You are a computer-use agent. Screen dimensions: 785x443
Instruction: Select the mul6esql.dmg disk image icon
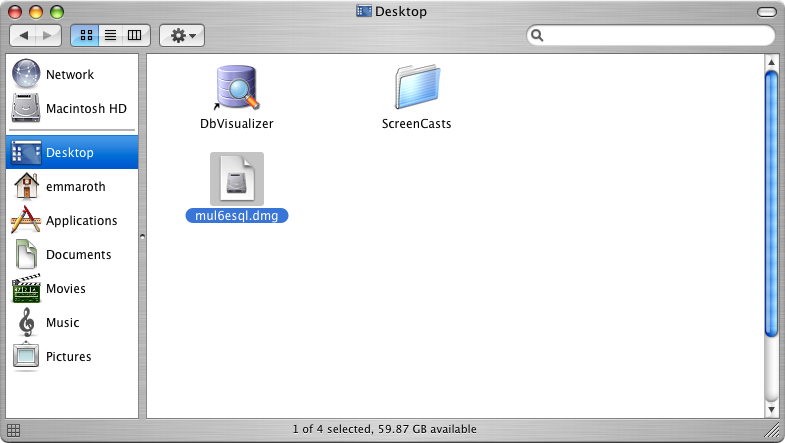(237, 179)
